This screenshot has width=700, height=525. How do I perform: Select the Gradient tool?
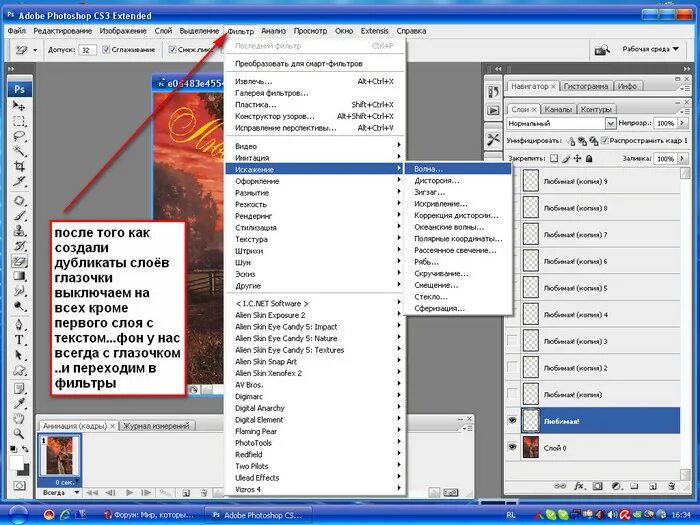[19, 276]
